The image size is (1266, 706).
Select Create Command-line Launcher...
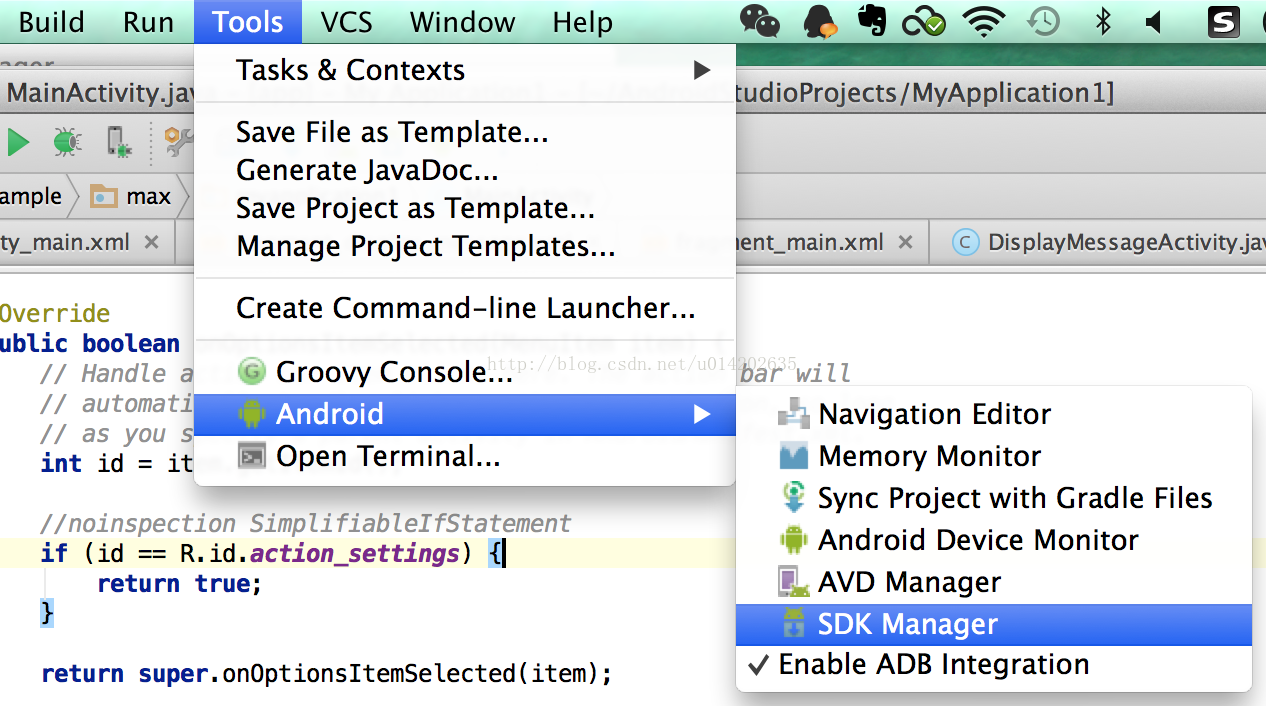465,308
